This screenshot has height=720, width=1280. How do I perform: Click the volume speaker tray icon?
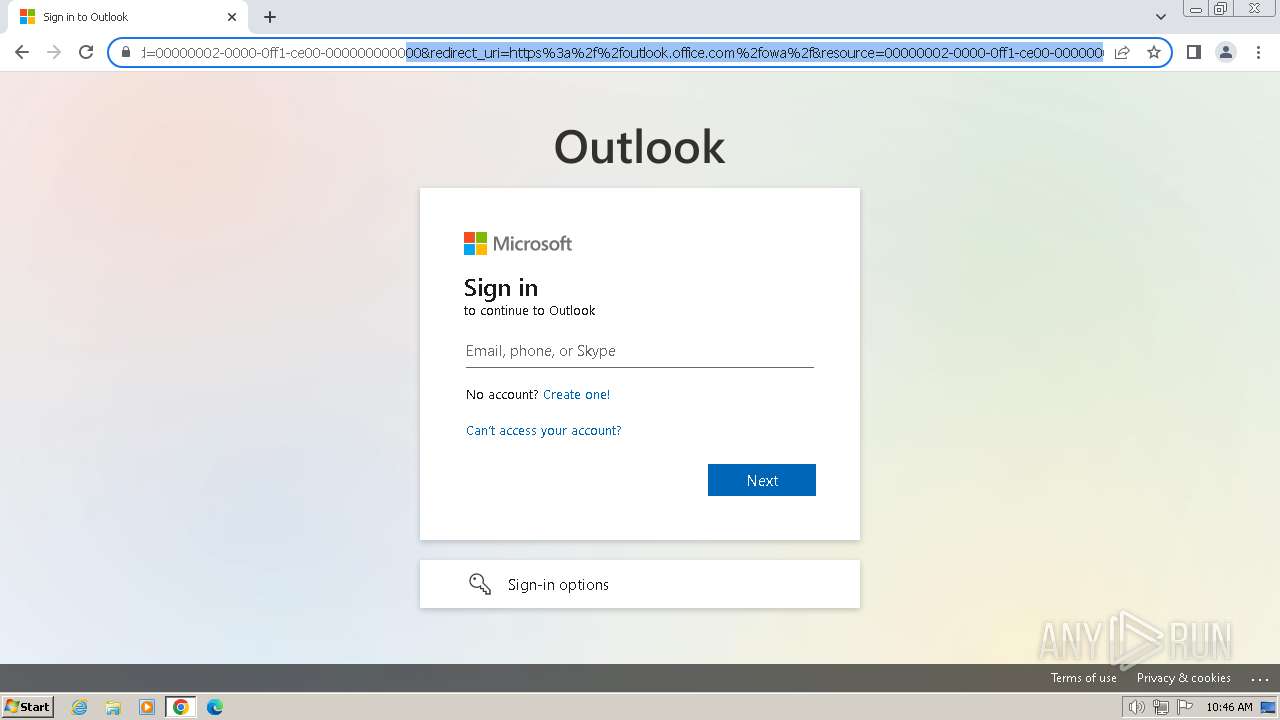coord(1136,707)
